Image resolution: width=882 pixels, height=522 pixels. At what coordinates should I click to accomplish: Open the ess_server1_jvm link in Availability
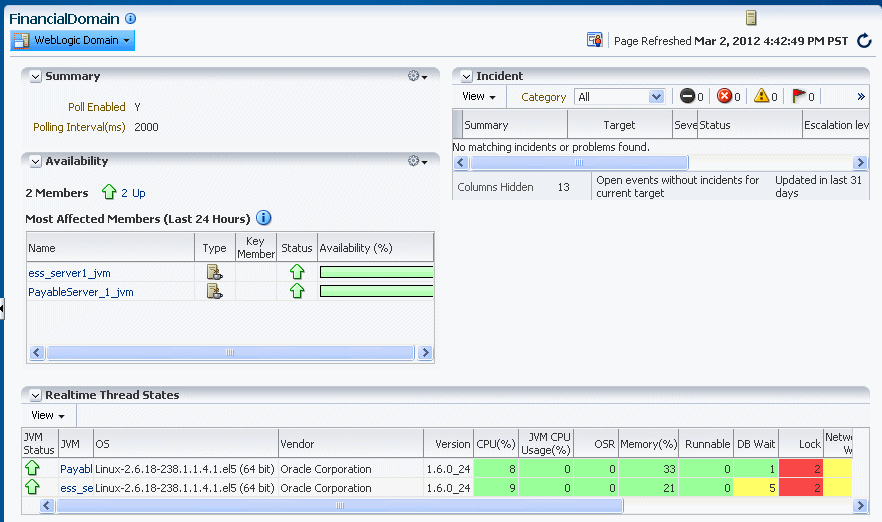pyautogui.click(x=69, y=273)
